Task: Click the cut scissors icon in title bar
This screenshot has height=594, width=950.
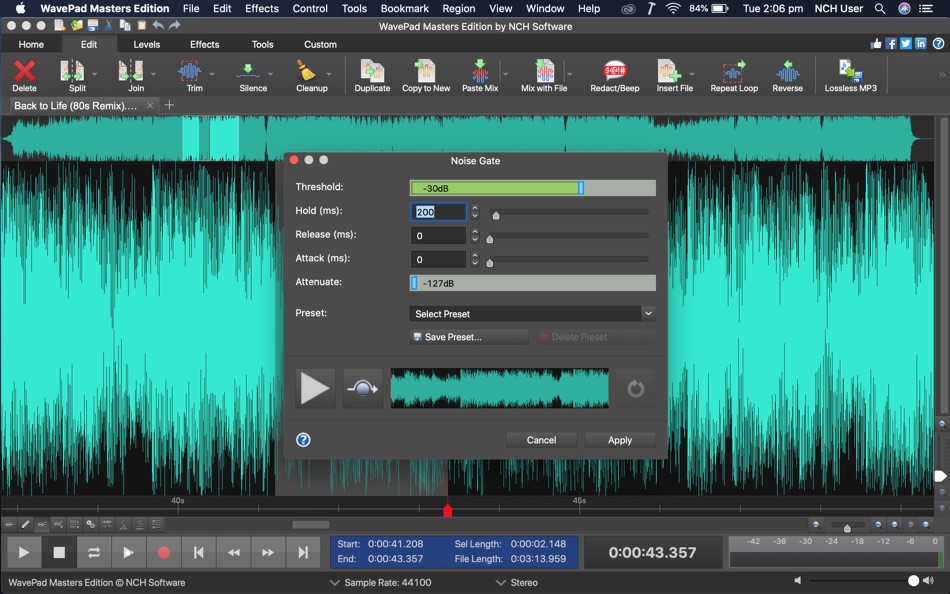Action: coord(109,25)
